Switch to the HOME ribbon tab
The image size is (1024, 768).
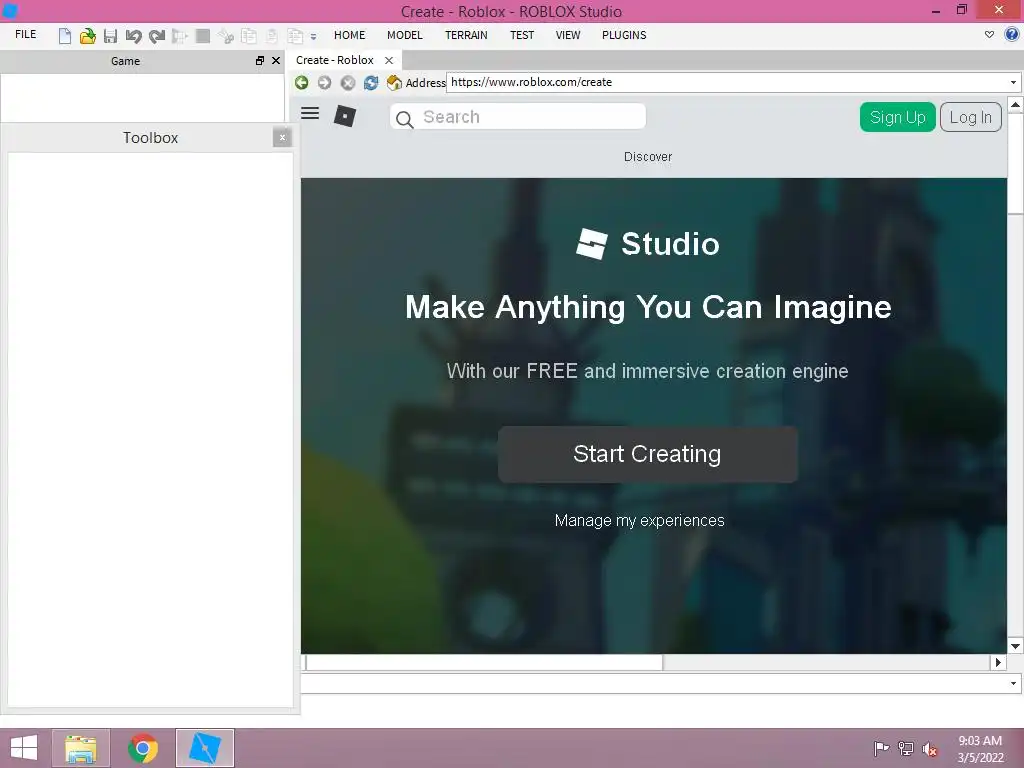point(349,35)
